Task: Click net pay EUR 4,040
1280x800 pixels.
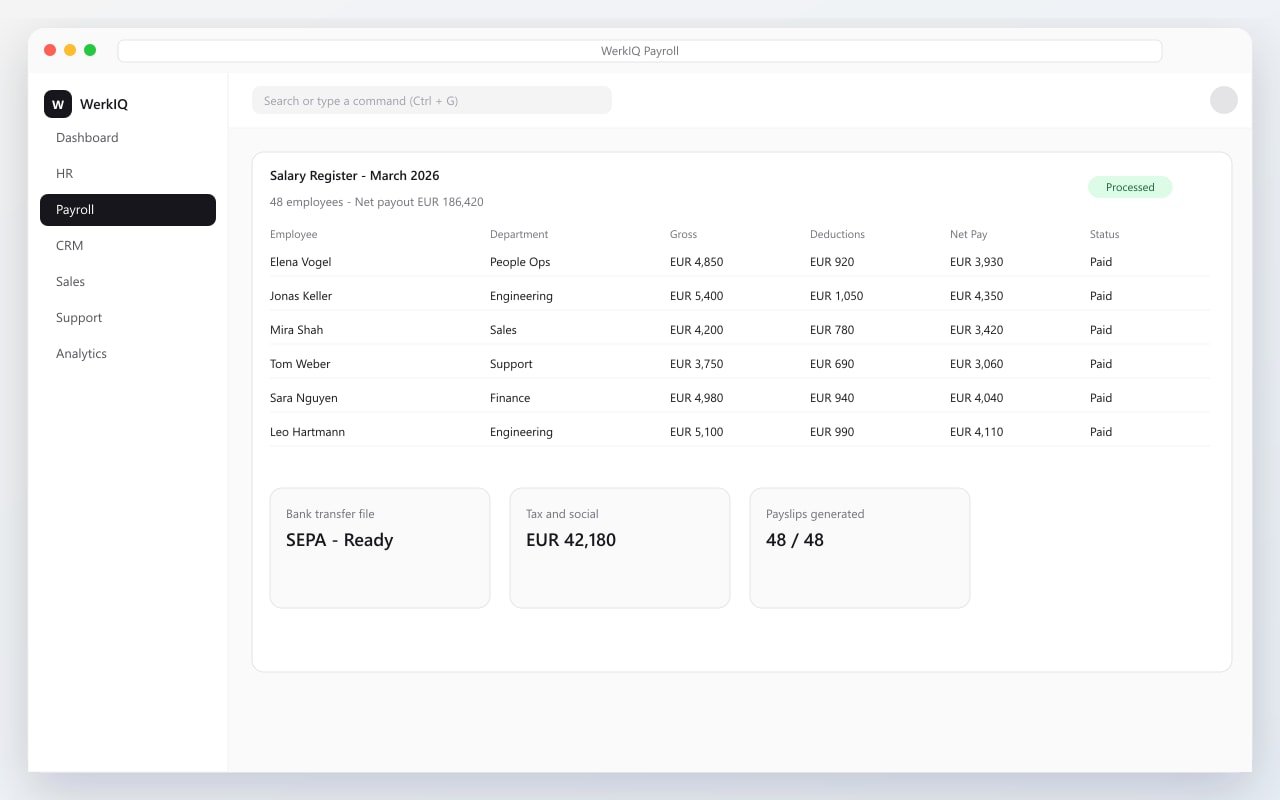Action: click(x=977, y=398)
